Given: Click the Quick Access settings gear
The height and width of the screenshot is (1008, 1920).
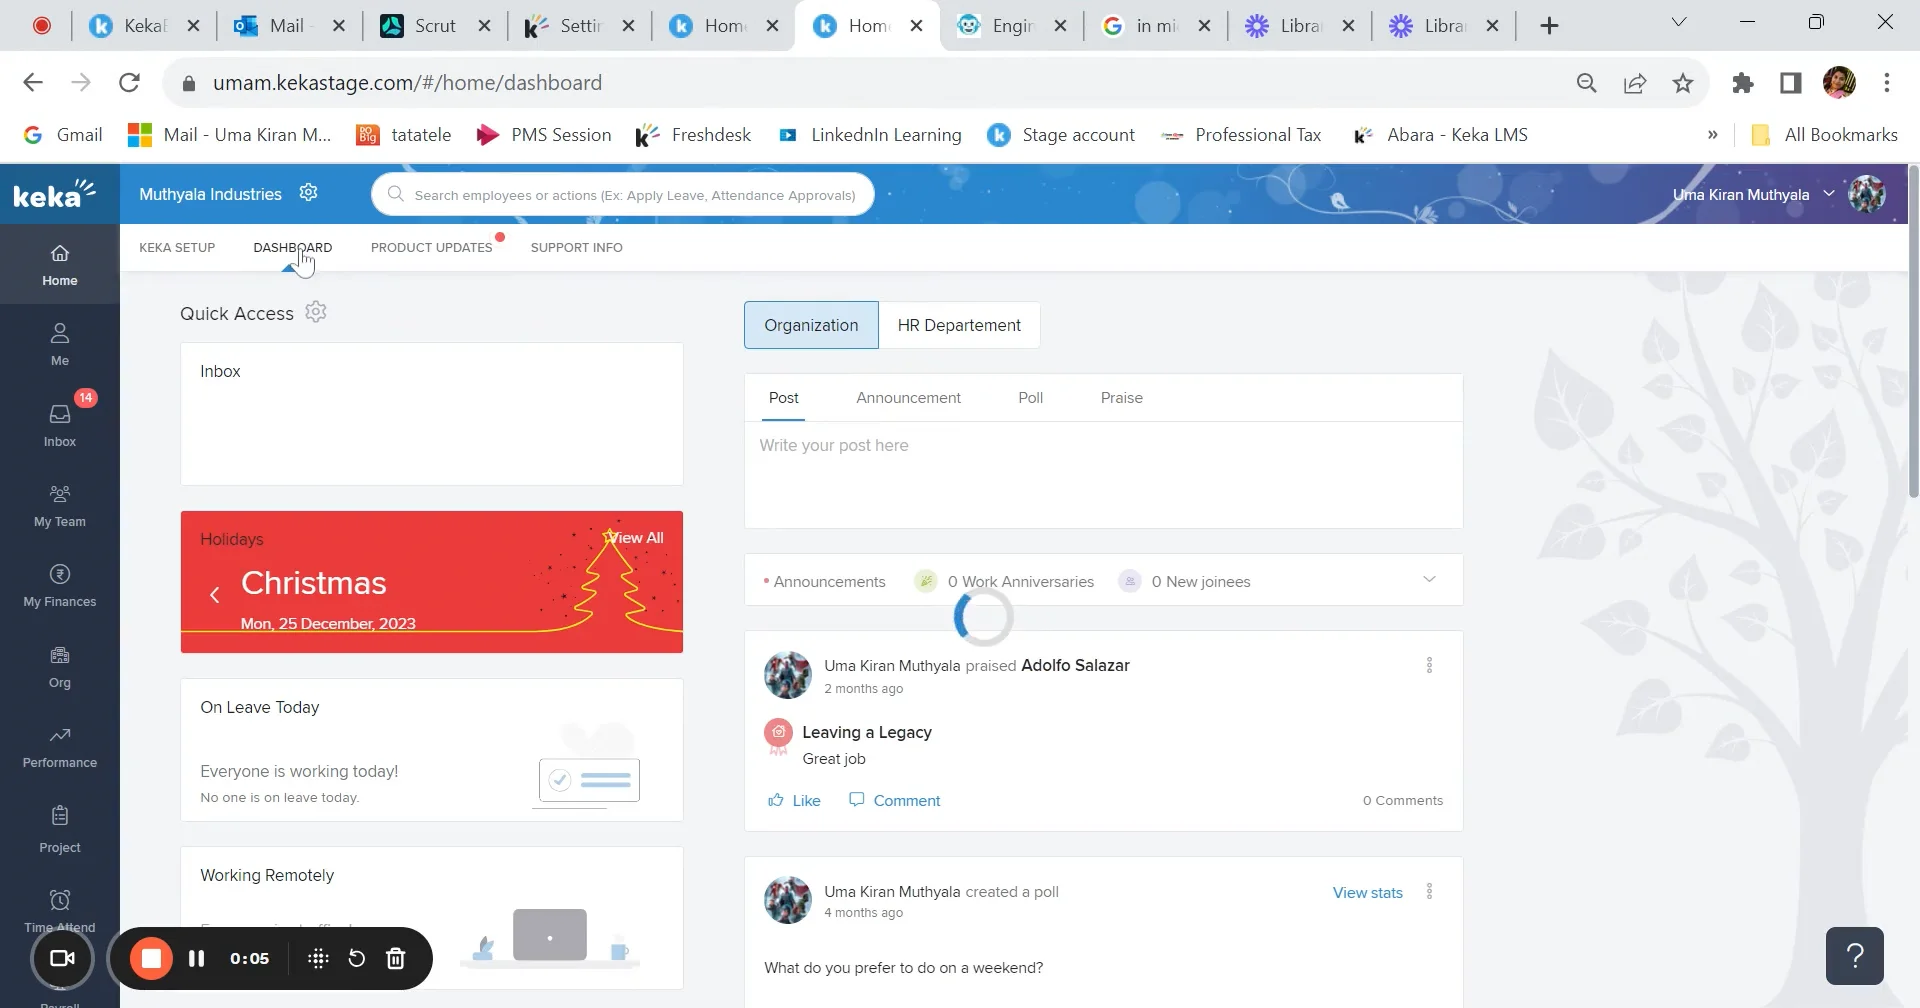Looking at the screenshot, I should (x=316, y=311).
